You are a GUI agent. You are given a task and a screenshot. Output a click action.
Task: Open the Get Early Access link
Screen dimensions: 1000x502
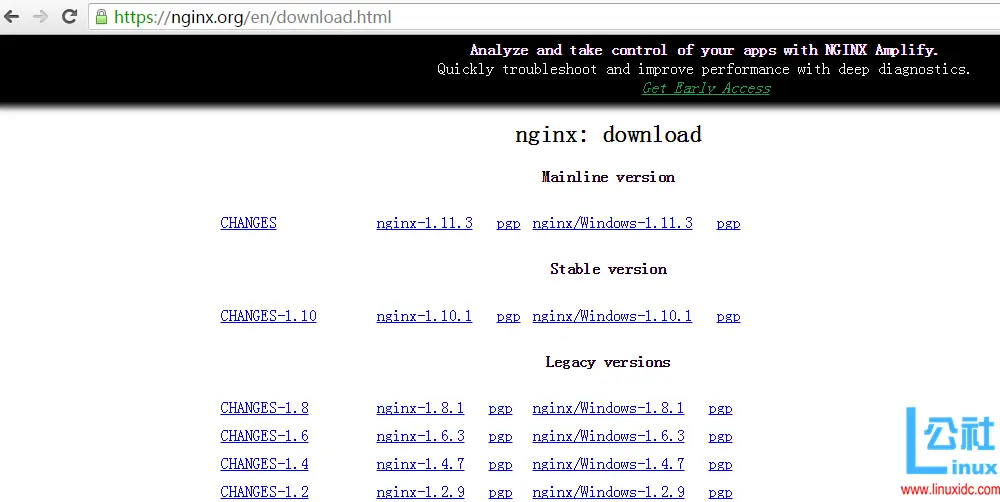[706, 89]
